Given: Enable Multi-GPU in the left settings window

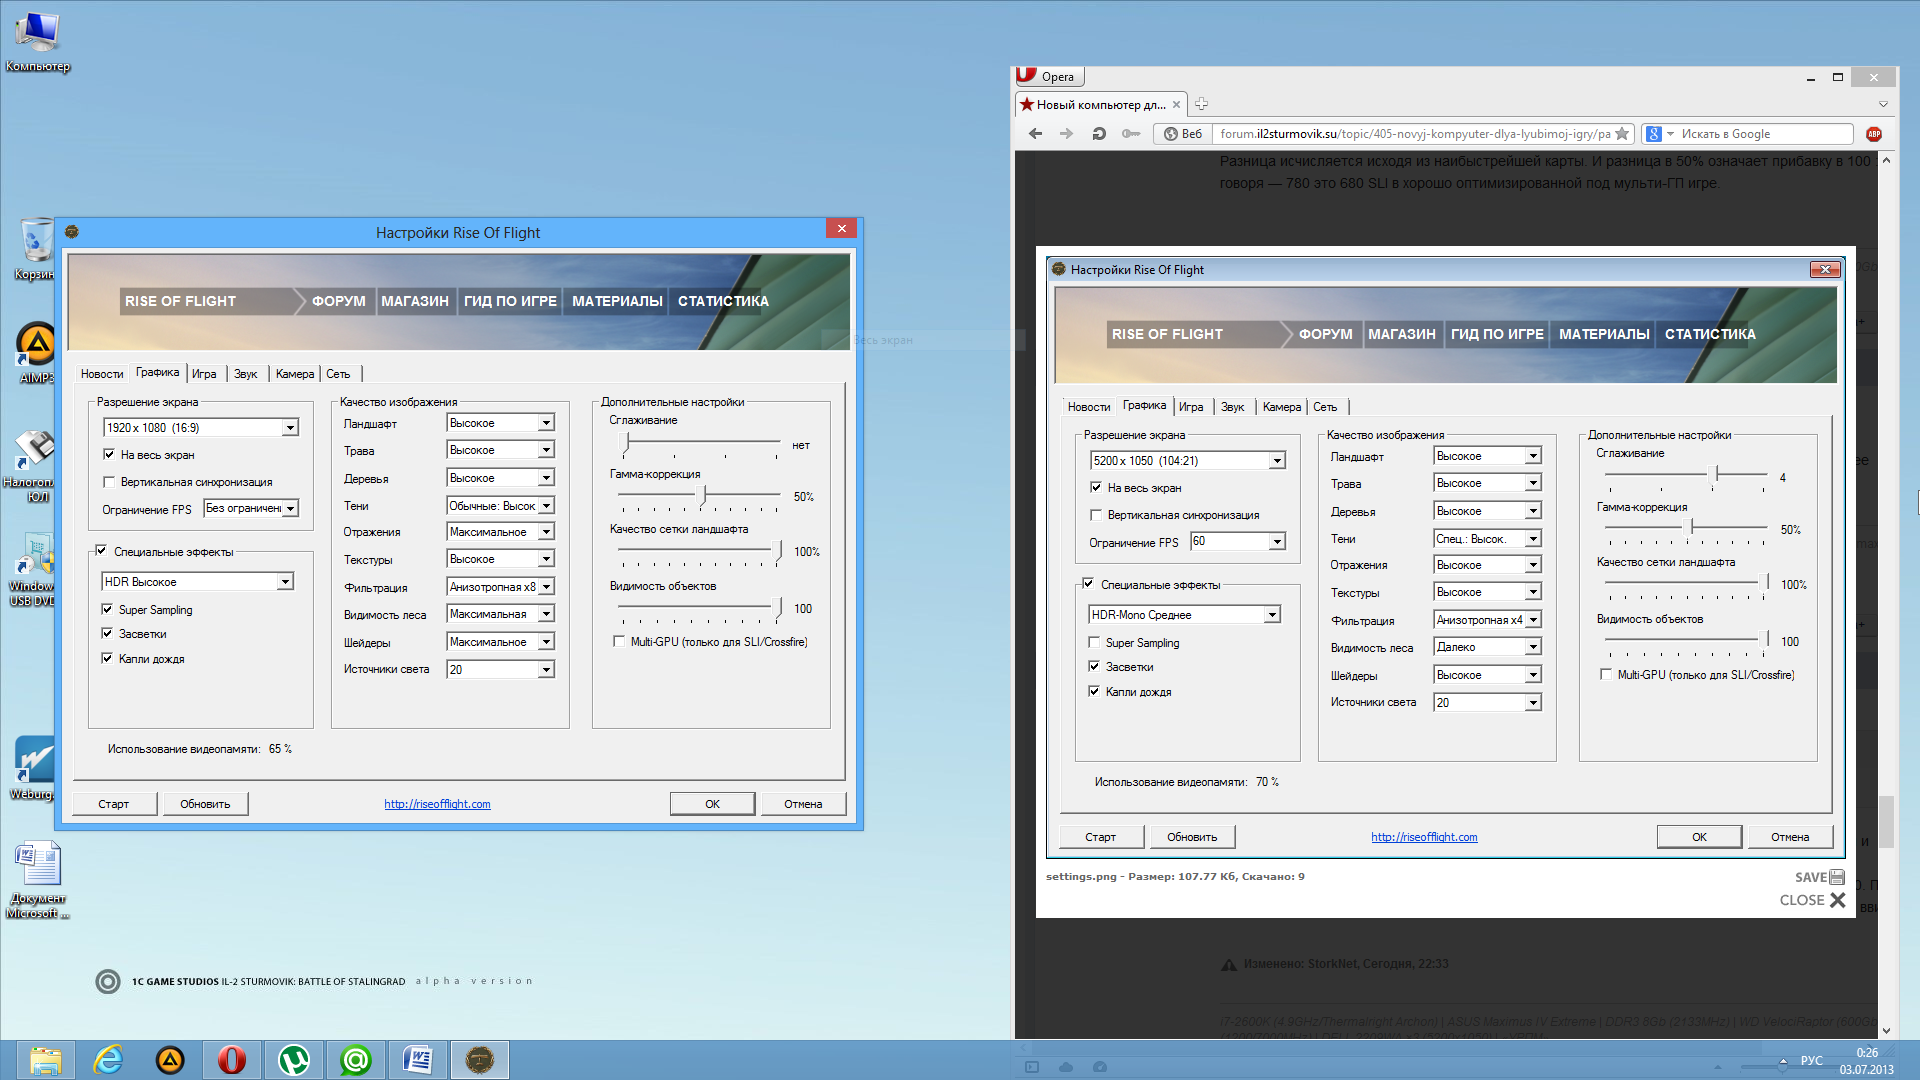Looking at the screenshot, I should pyautogui.click(x=619, y=642).
